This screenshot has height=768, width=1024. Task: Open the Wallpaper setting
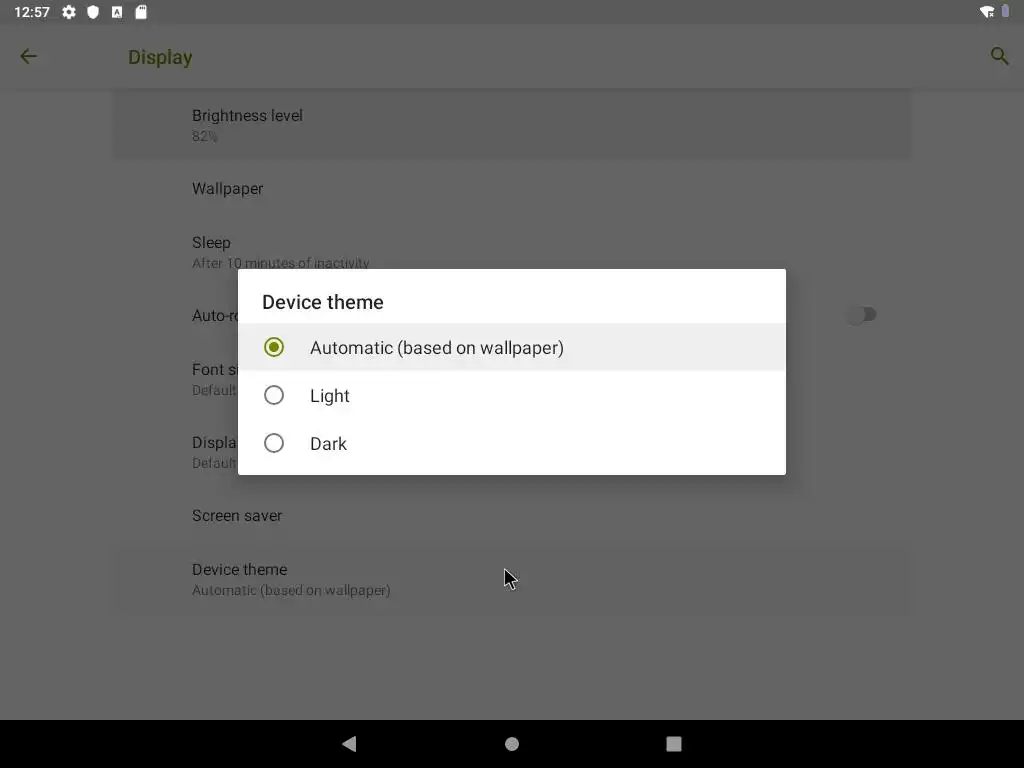tap(512, 189)
